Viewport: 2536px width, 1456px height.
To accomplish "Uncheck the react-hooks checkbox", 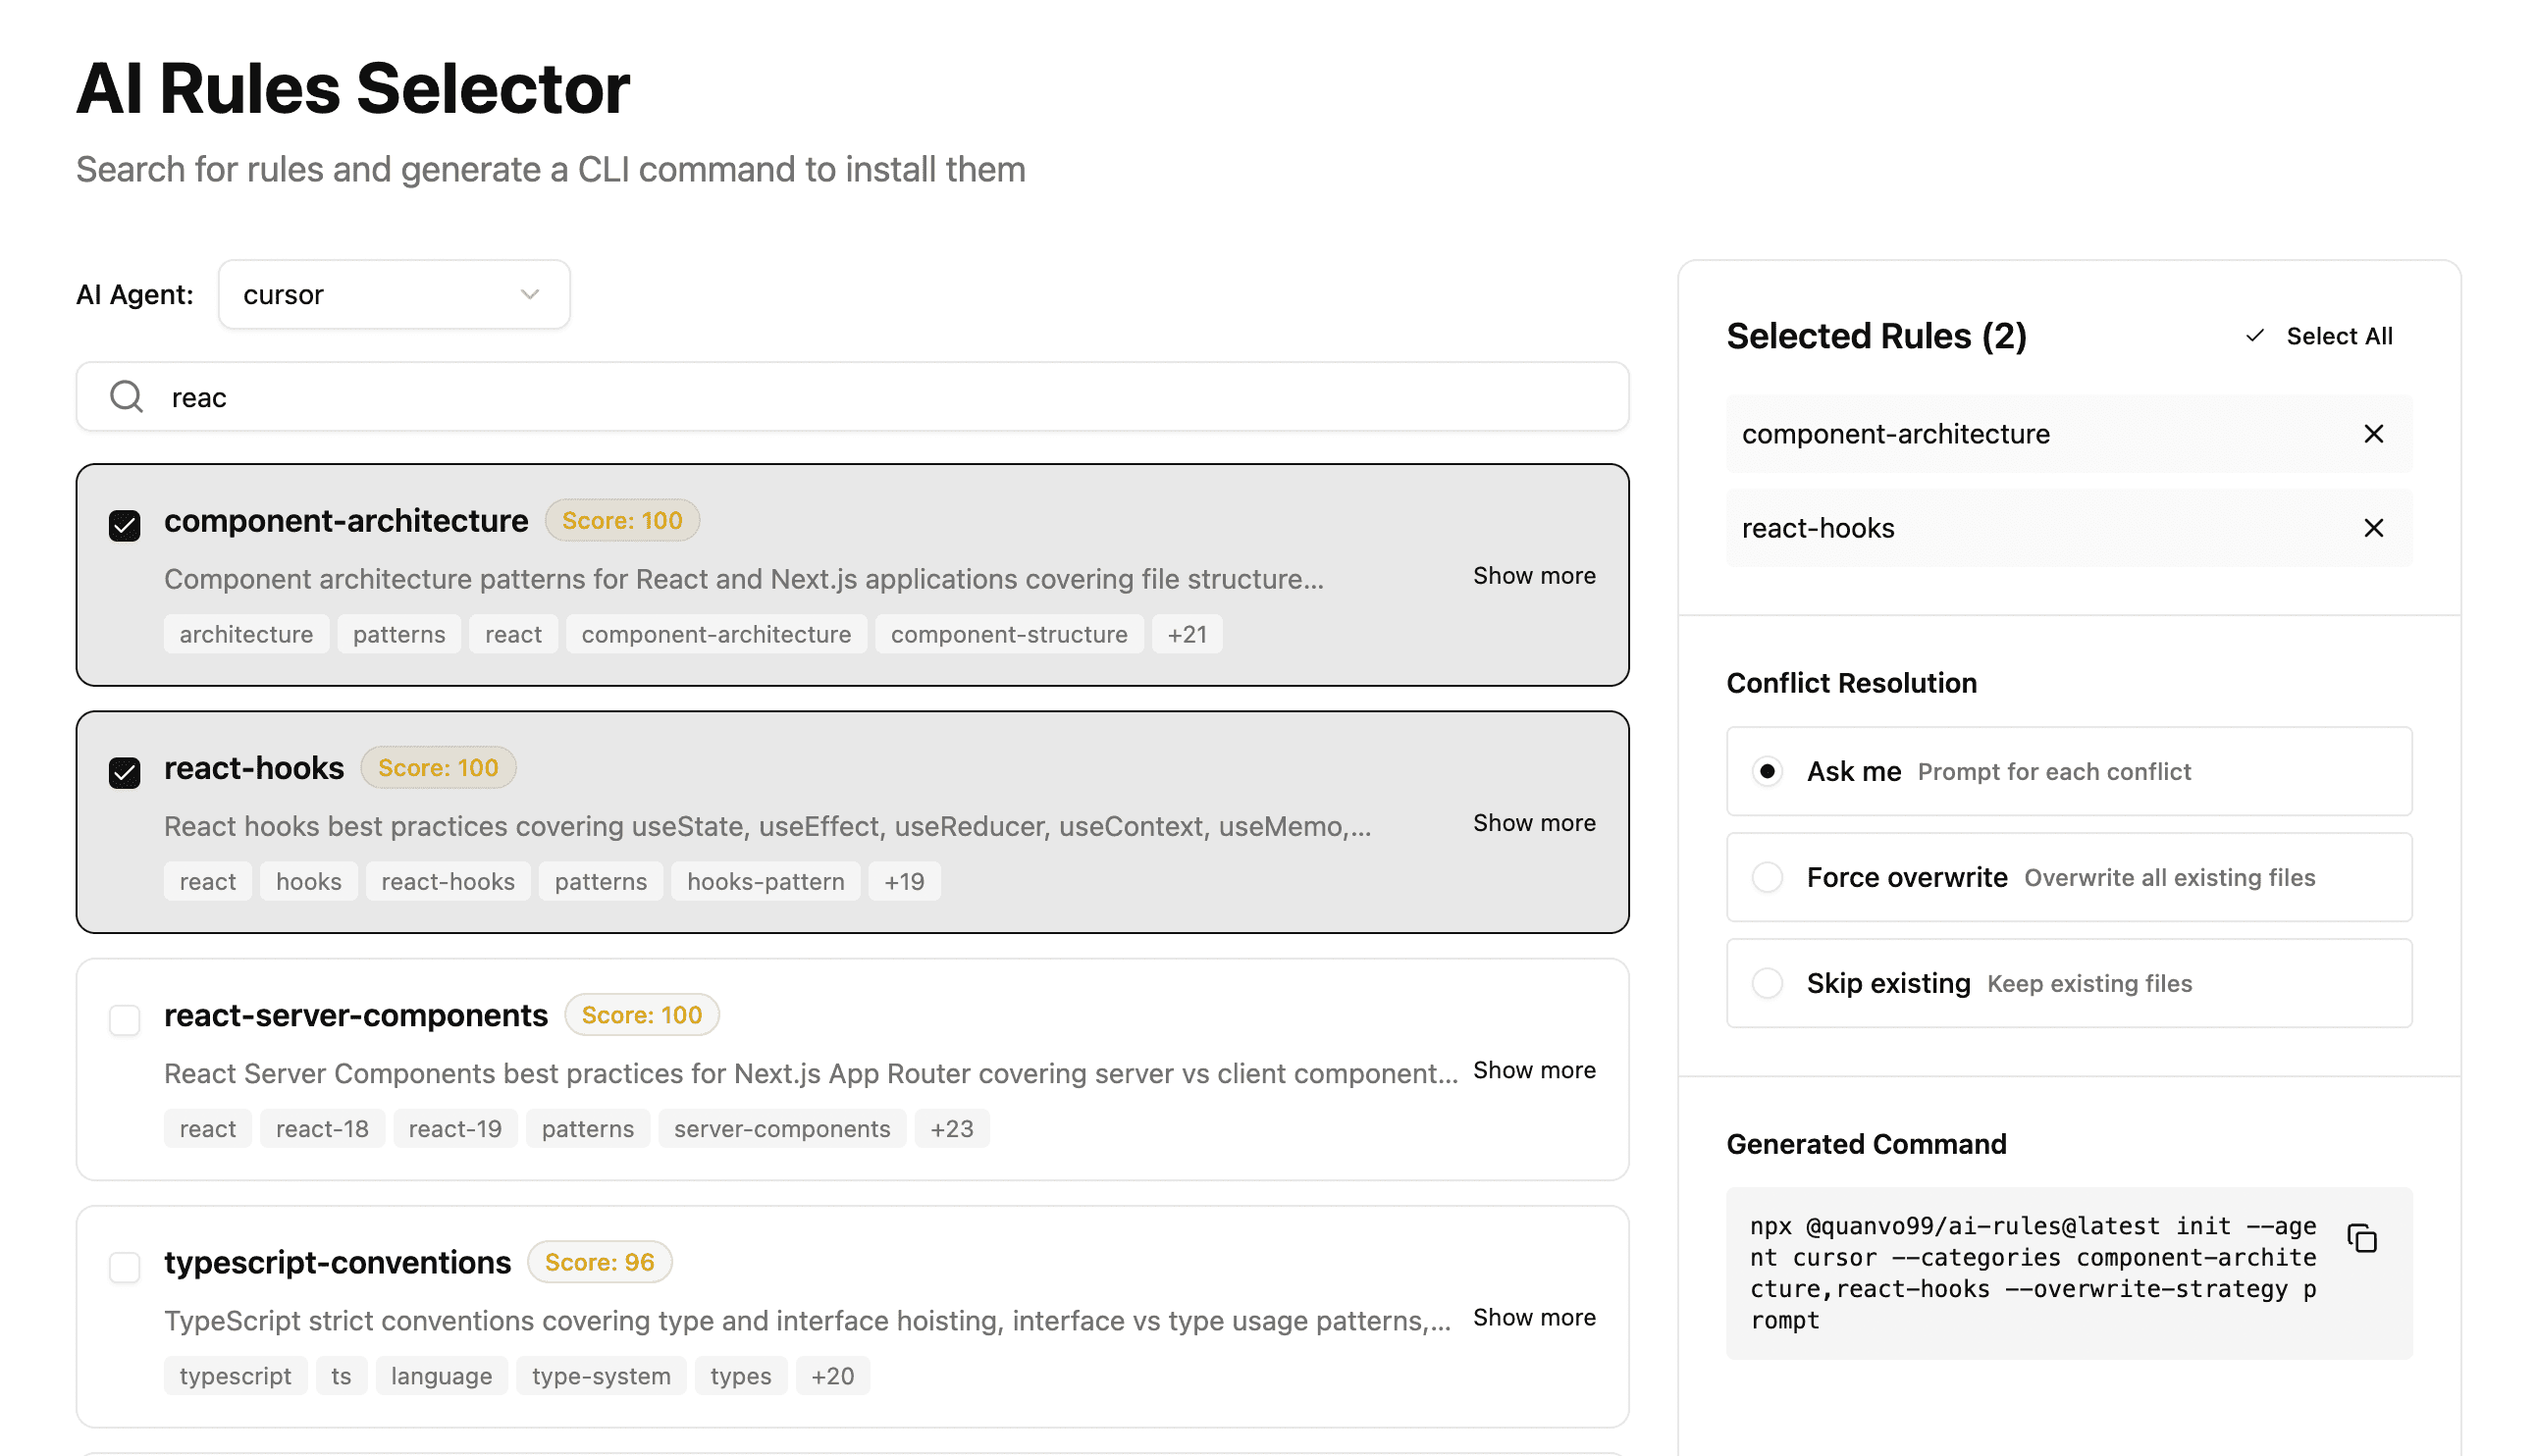I will (125, 772).
